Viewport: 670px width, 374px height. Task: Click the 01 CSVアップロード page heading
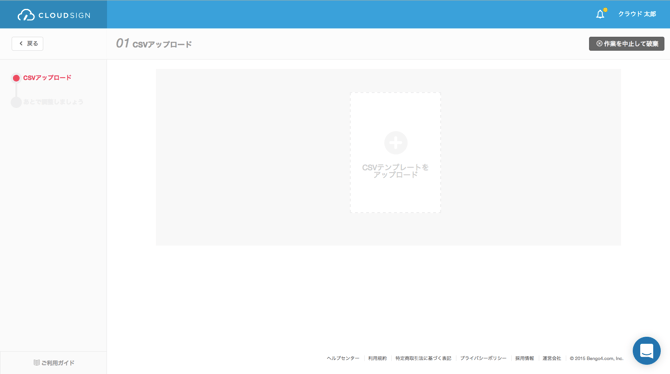(x=154, y=44)
